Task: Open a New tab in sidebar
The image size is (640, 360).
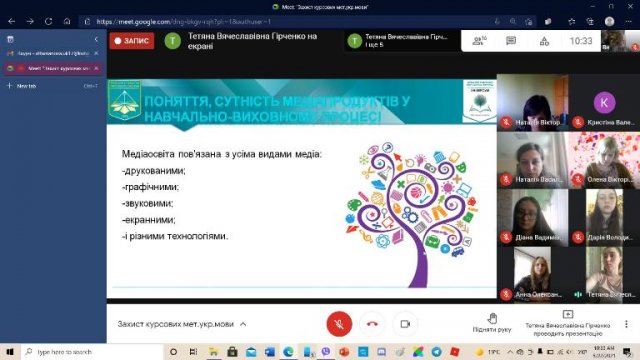Action: tap(52, 86)
